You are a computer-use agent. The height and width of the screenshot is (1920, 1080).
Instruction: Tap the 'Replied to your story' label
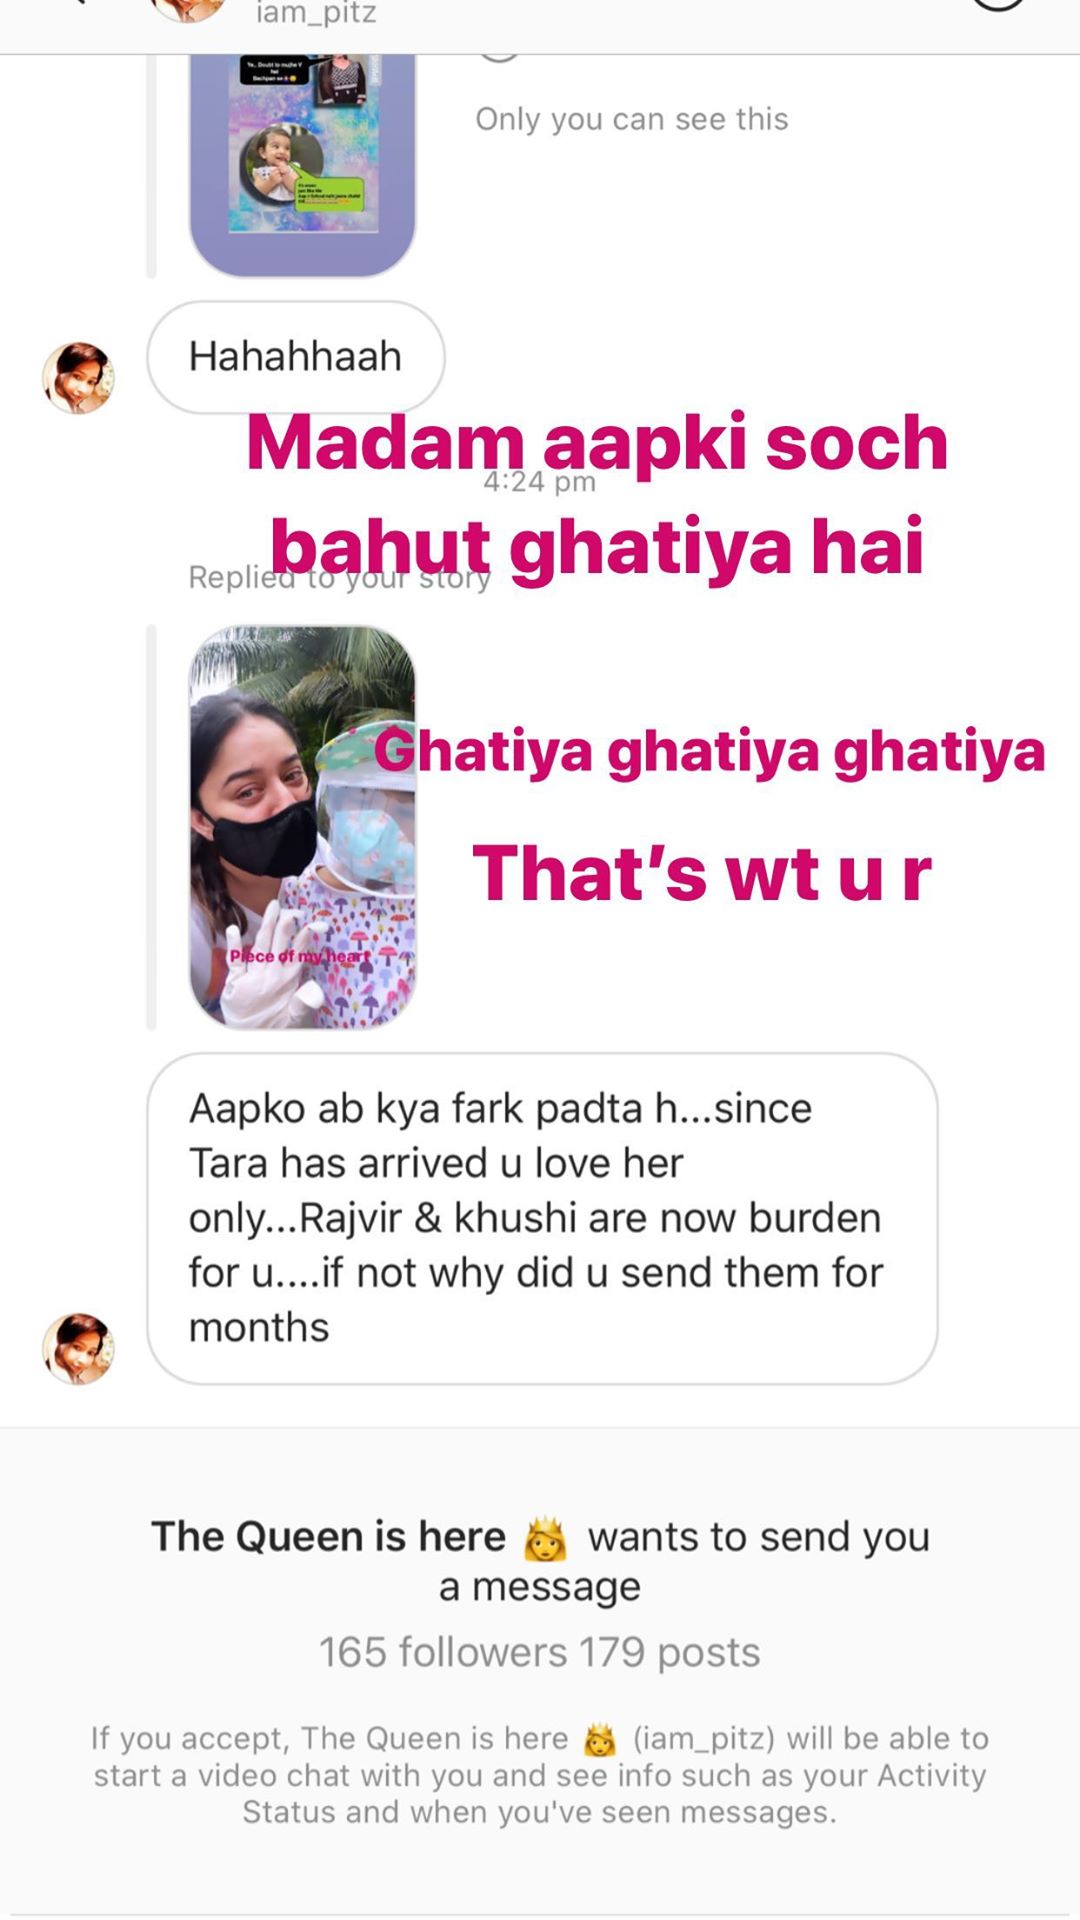340,577
